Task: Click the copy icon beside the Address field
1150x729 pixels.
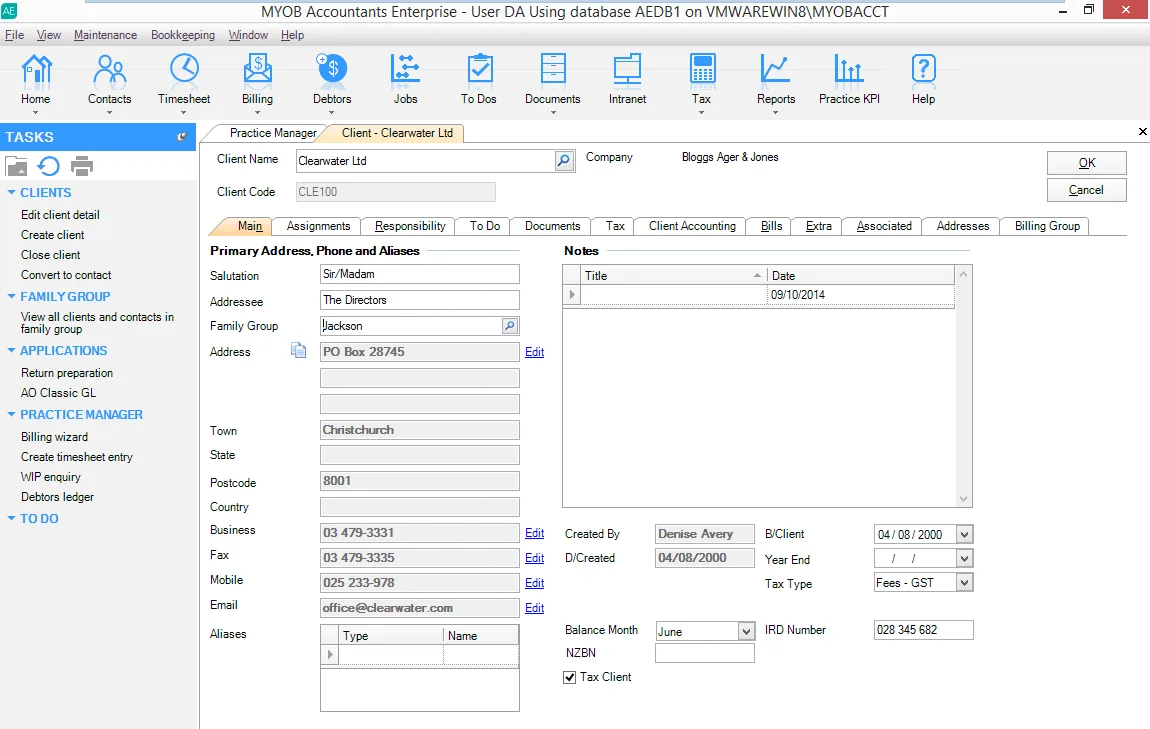Action: (296, 350)
